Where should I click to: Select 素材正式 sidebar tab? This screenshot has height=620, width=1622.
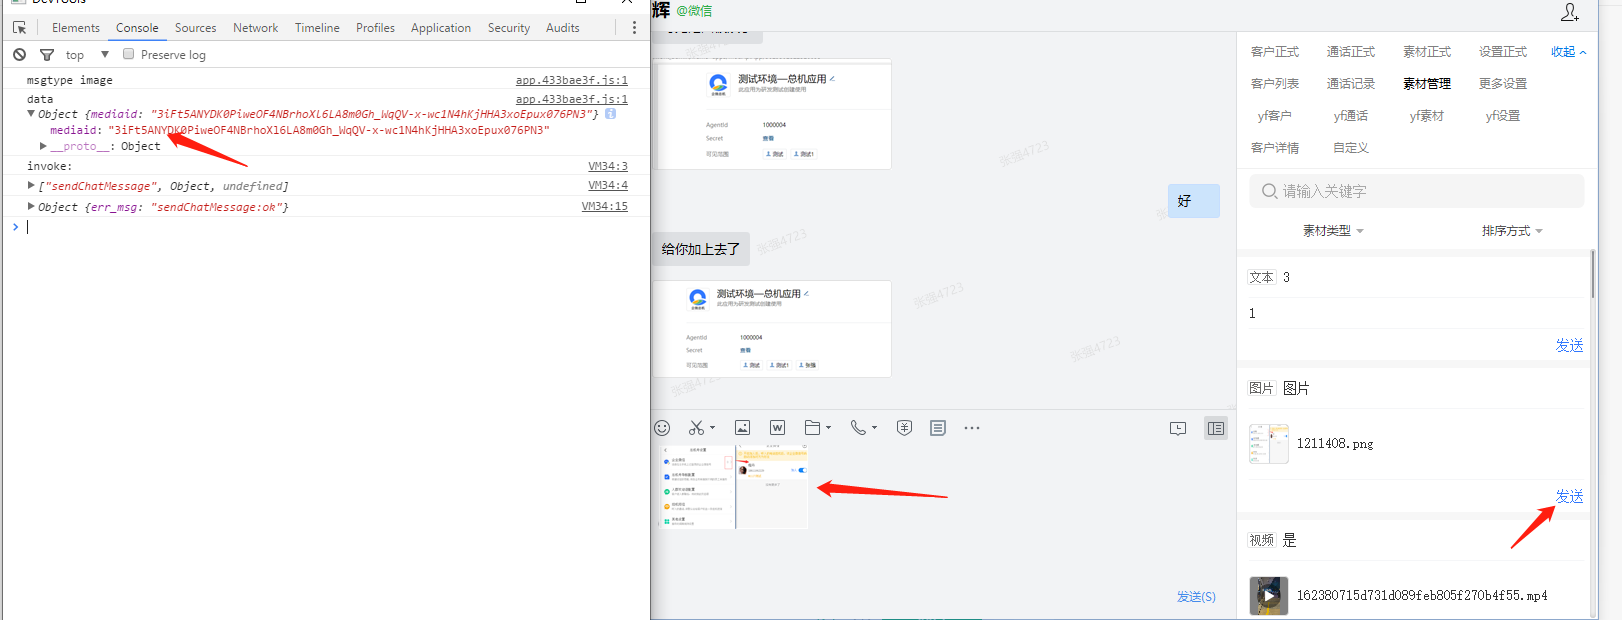[x=1427, y=52]
